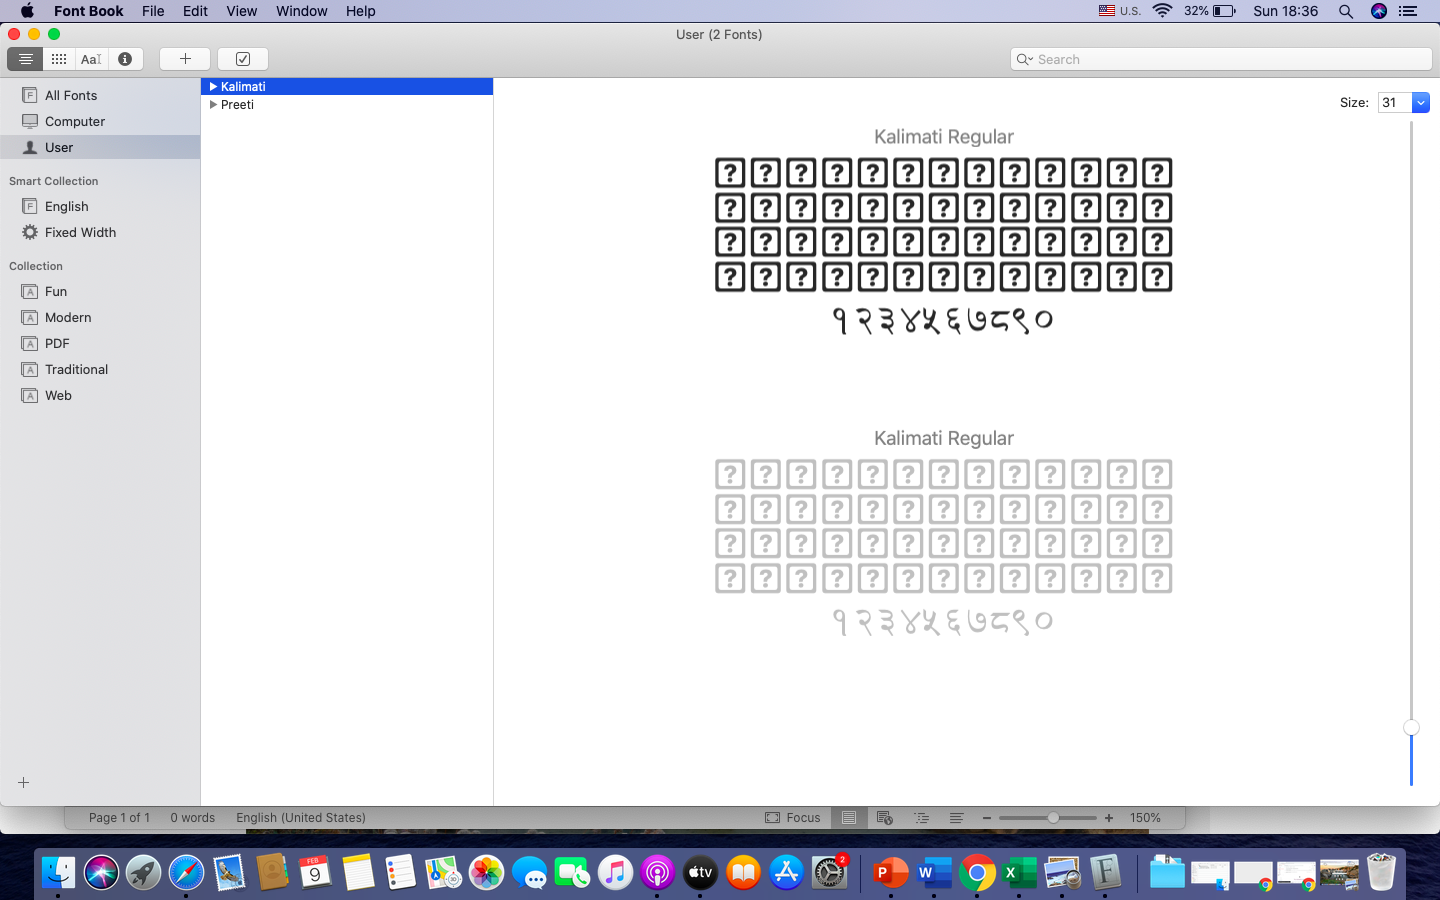Open Safari from the Dock
Image resolution: width=1440 pixels, height=900 pixels.
coord(186,872)
